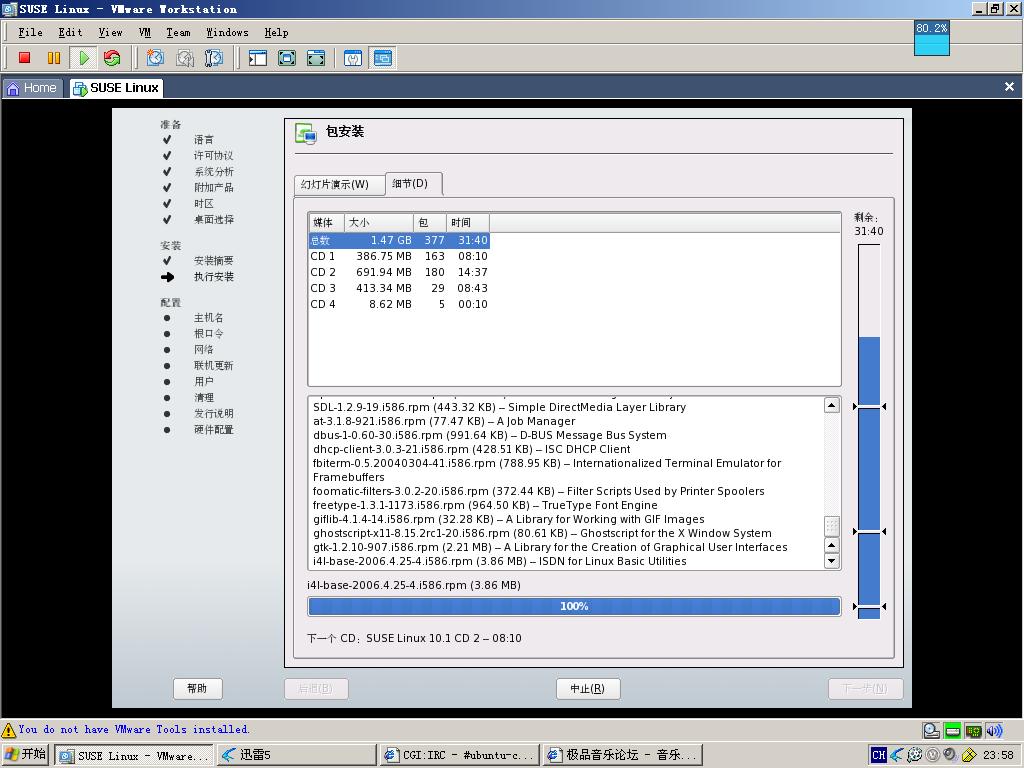Open the Edit menu

[70, 33]
